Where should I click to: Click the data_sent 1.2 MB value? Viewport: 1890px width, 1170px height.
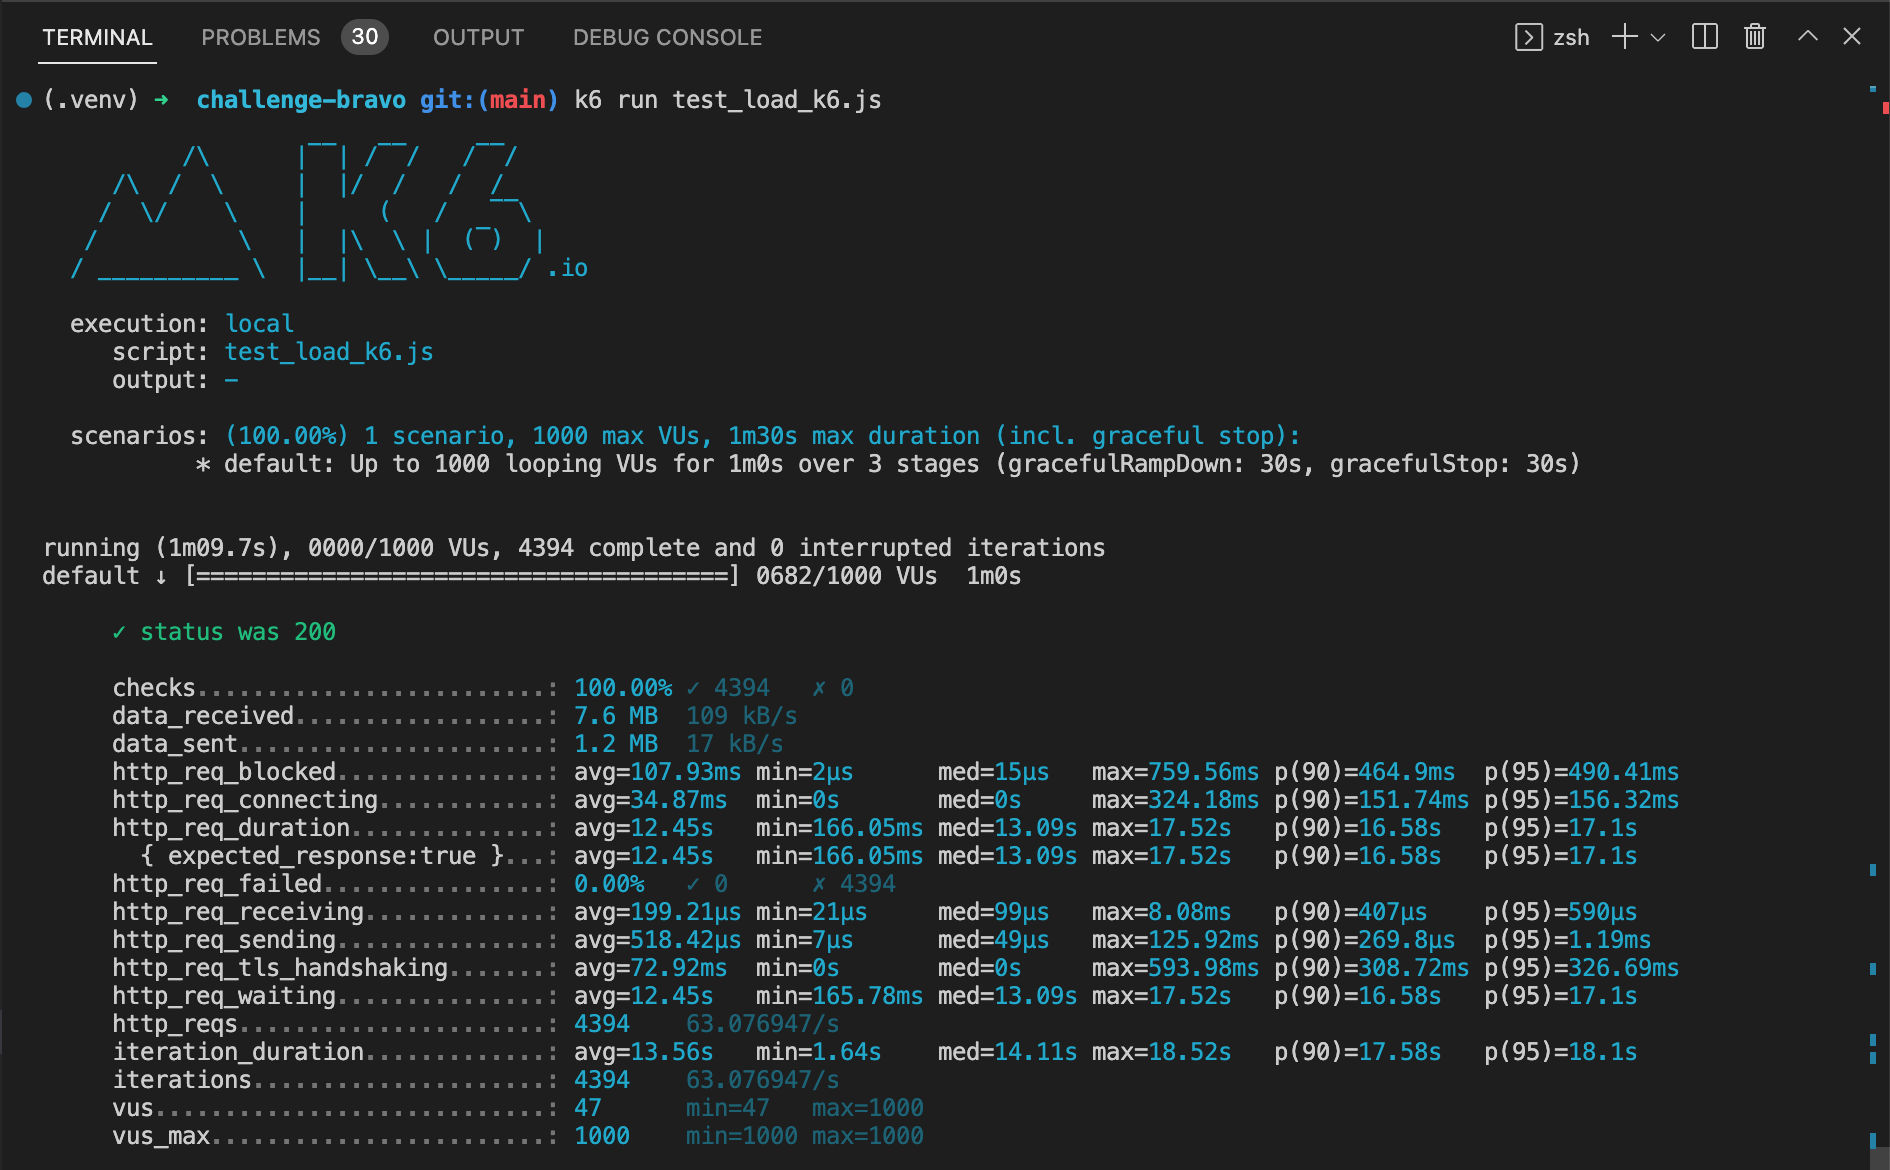pos(616,744)
